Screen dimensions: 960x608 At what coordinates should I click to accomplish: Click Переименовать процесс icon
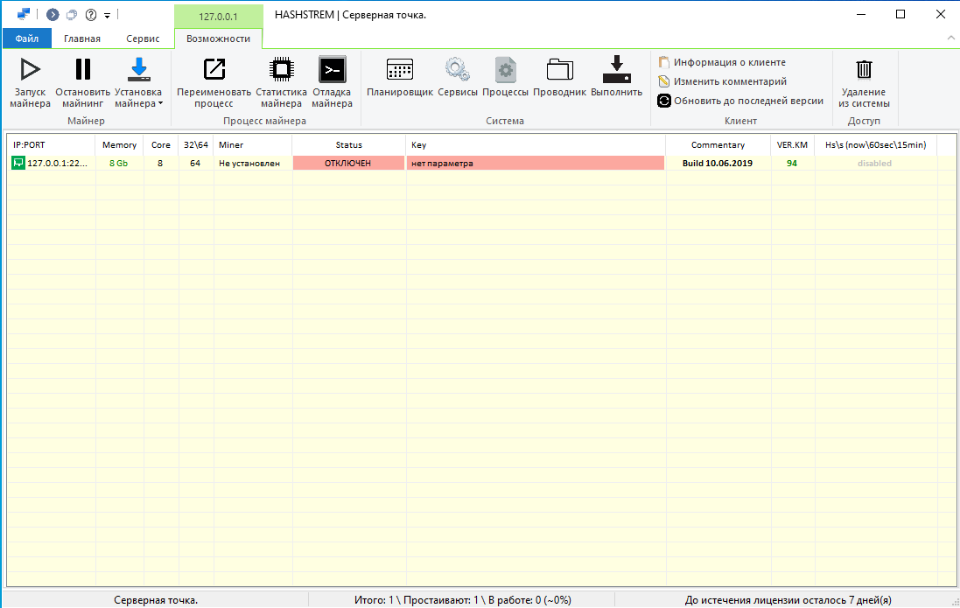click(214, 69)
